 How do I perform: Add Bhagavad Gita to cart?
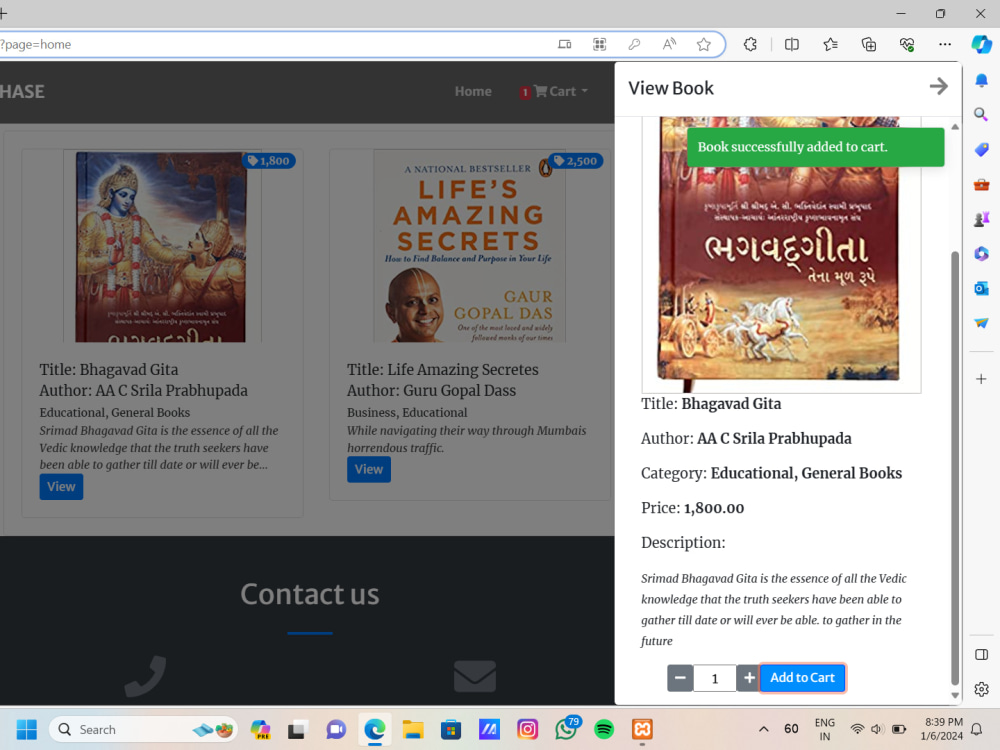click(802, 678)
